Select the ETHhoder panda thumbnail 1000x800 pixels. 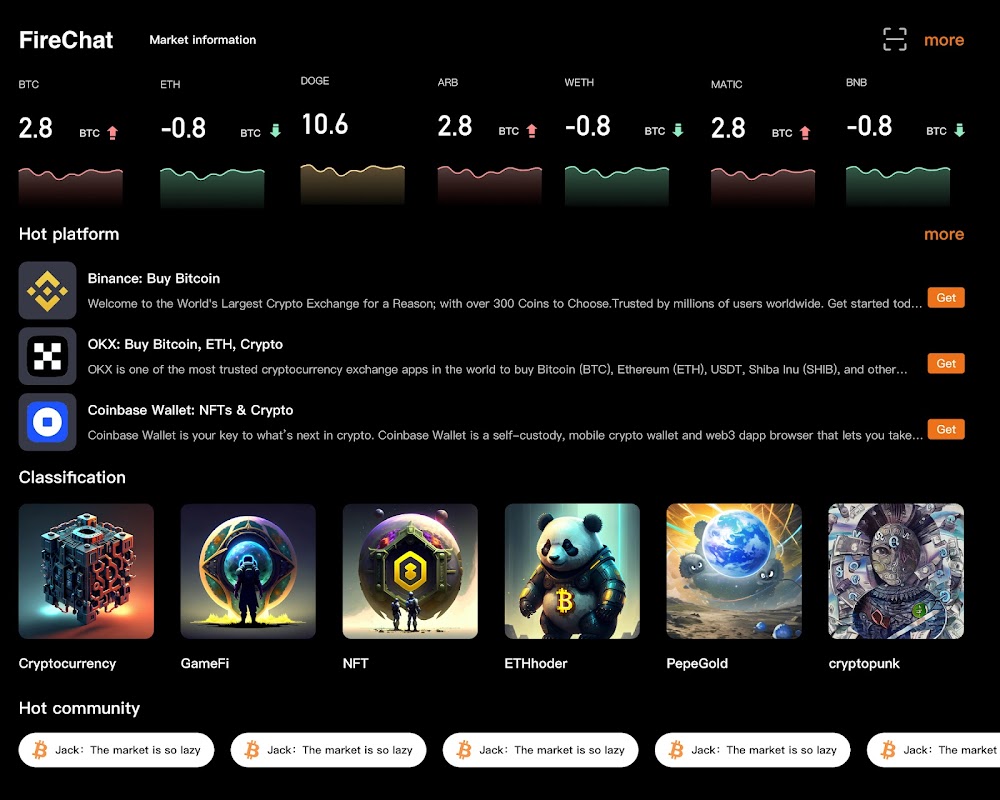572,571
